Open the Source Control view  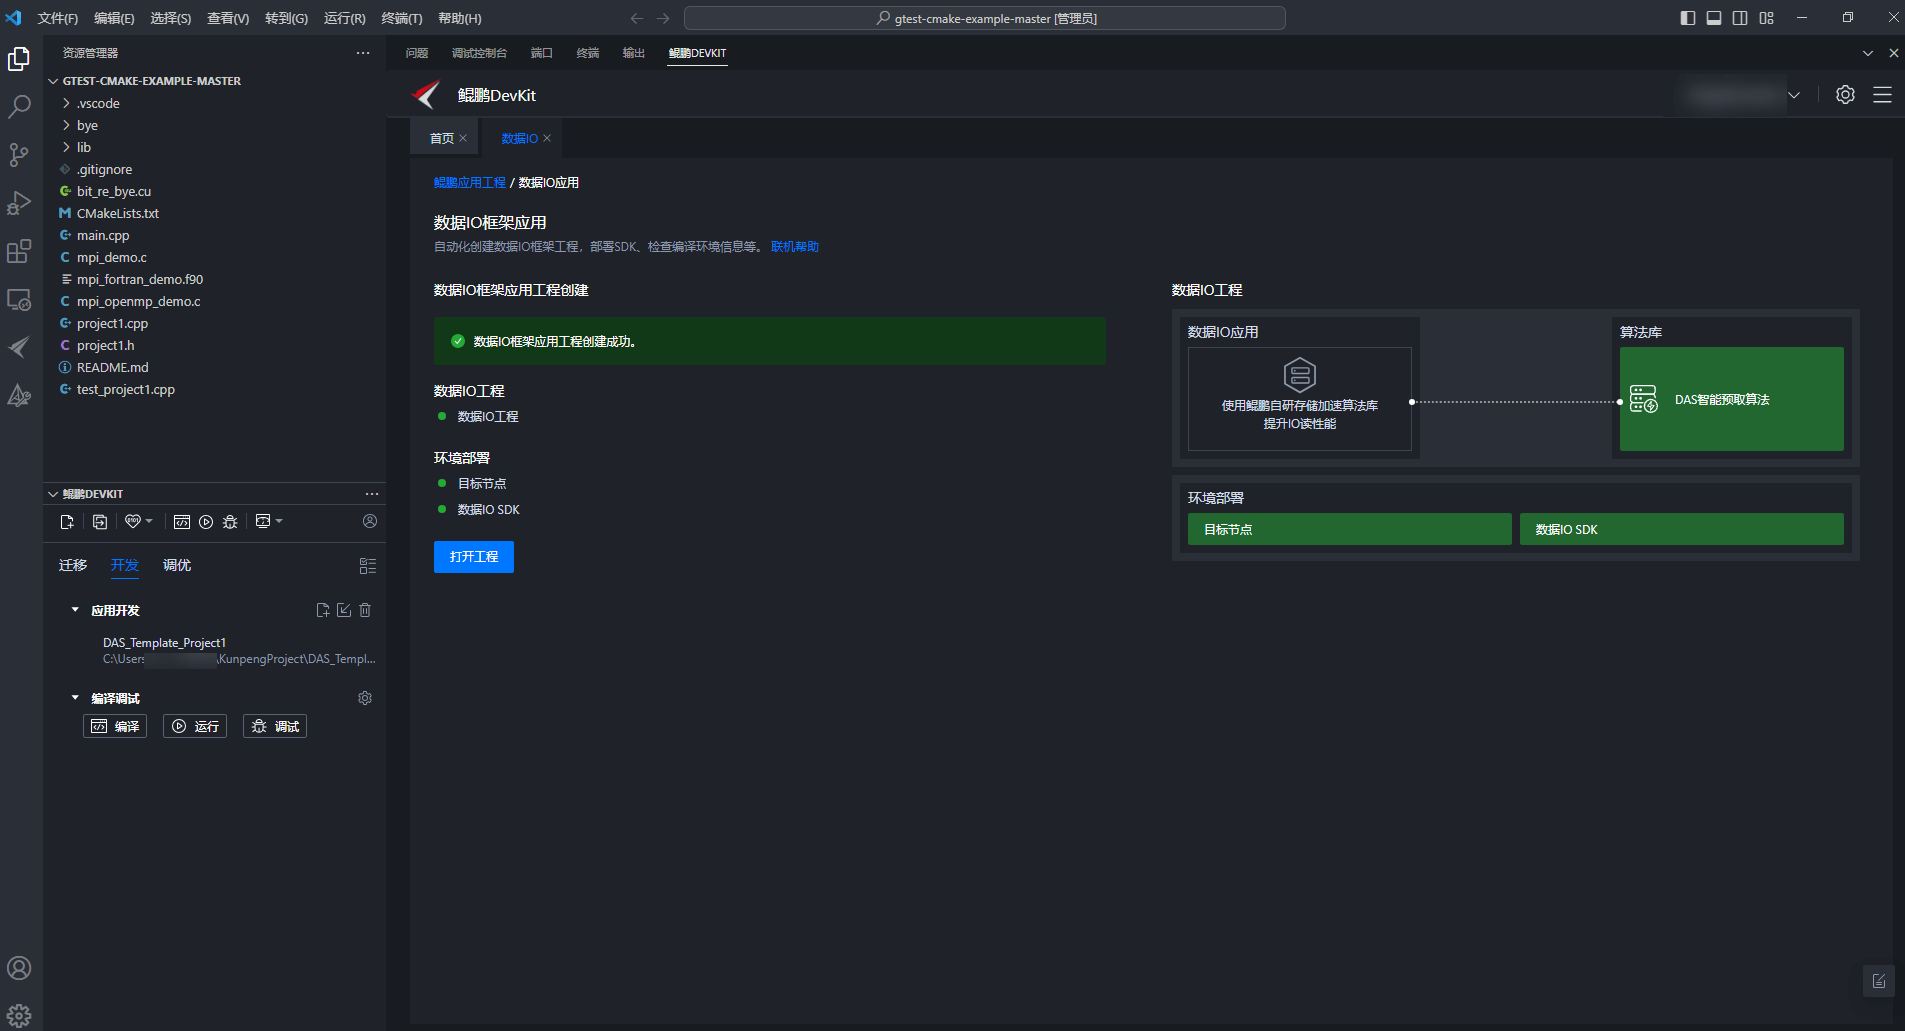[x=19, y=155]
